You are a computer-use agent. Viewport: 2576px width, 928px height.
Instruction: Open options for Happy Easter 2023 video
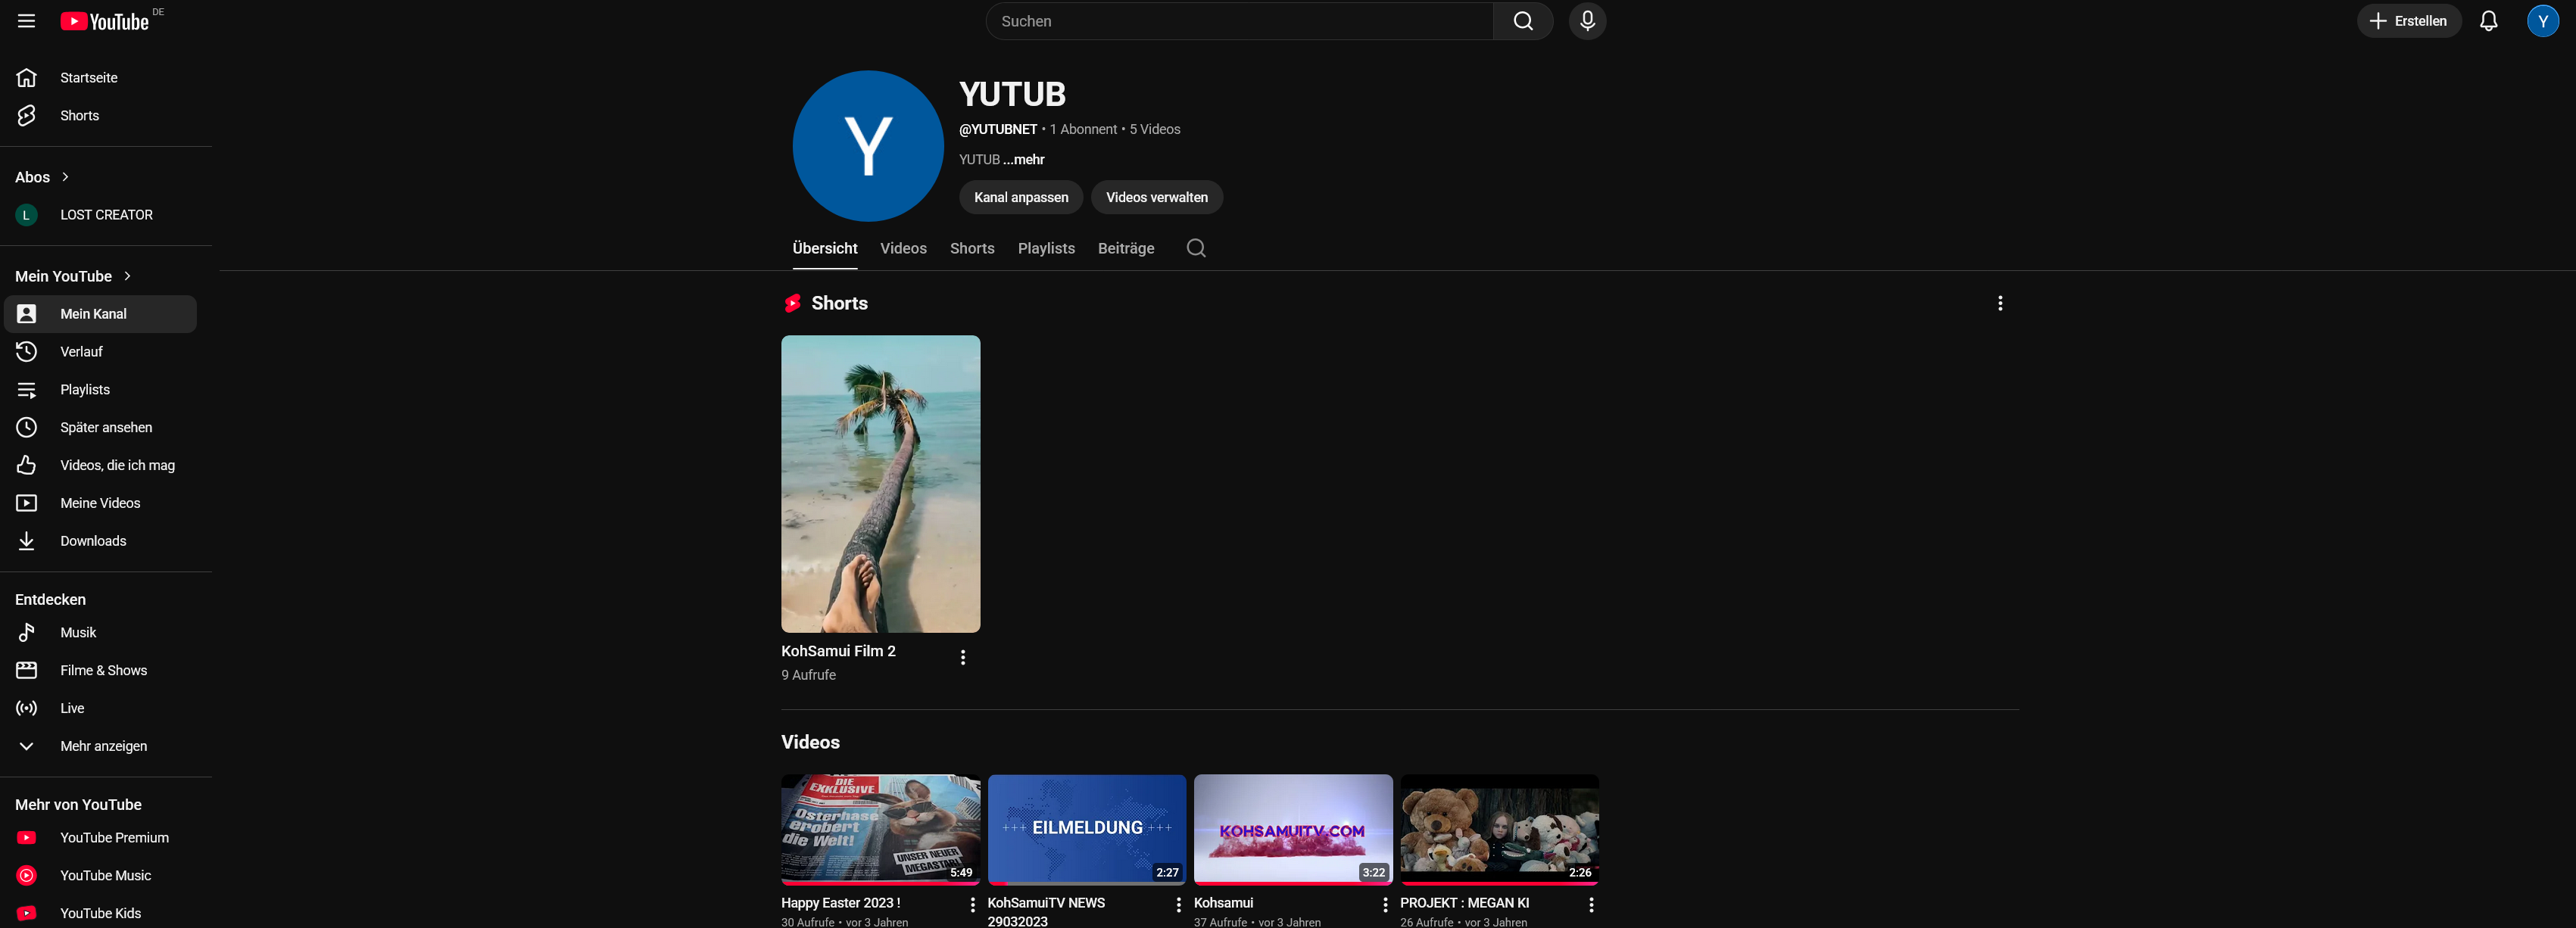tap(972, 905)
